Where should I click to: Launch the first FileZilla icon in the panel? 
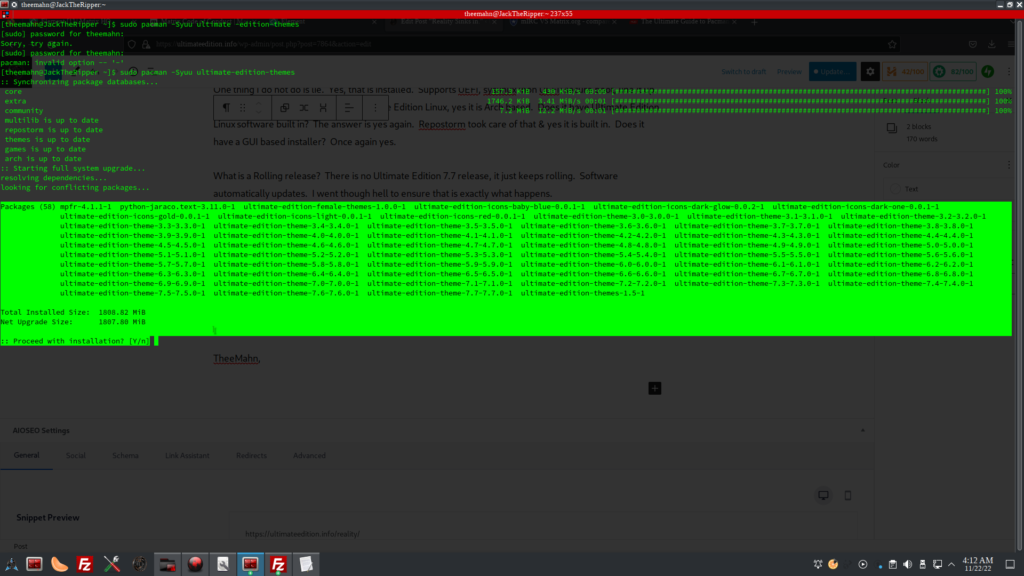click(85, 564)
